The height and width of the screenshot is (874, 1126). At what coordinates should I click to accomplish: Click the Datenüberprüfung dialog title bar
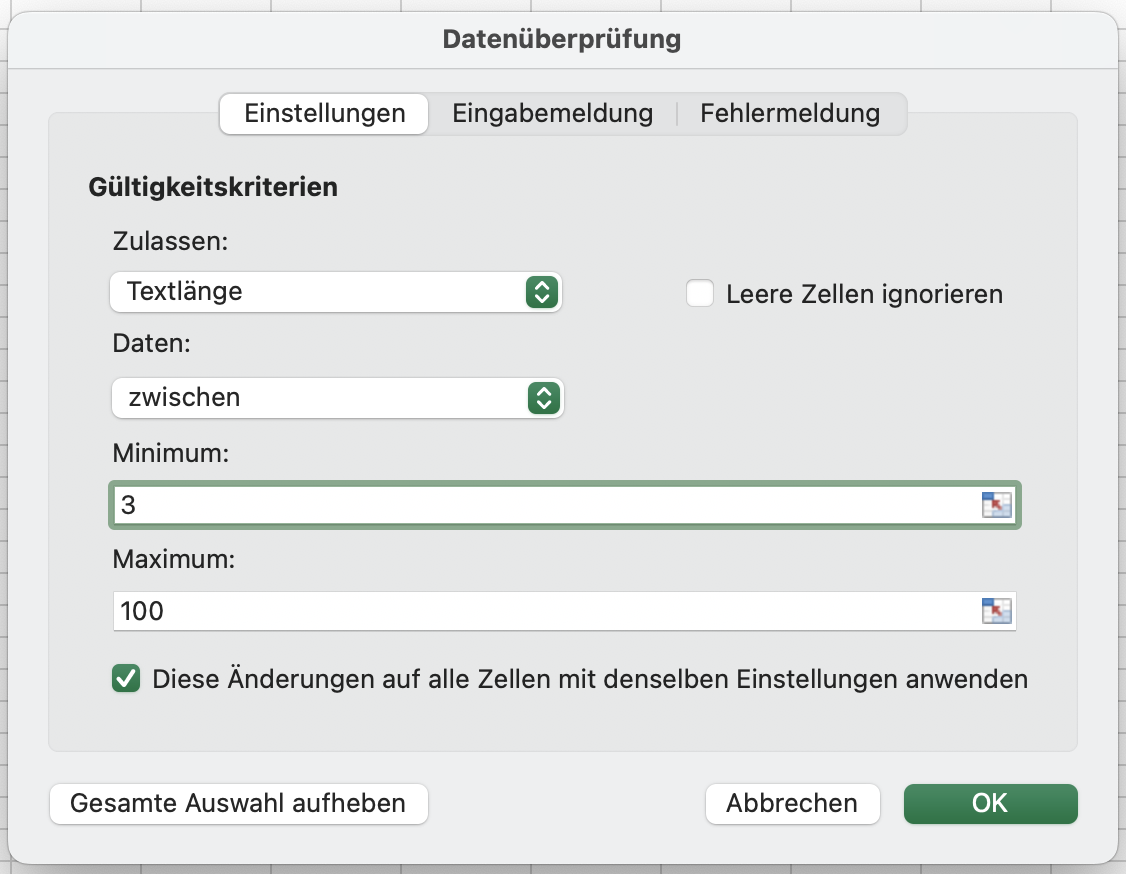[x=561, y=39]
